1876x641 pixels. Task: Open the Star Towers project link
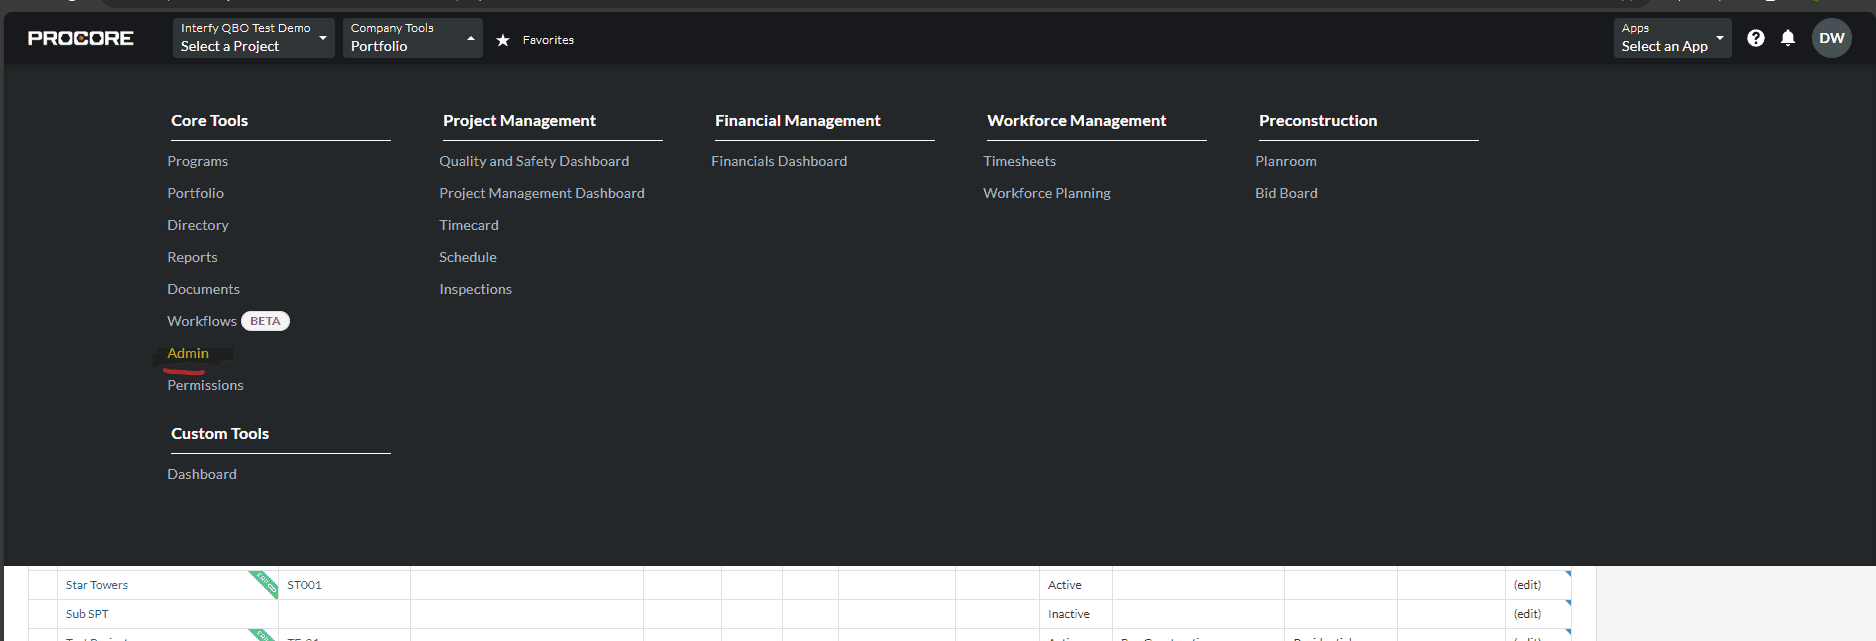(97, 585)
